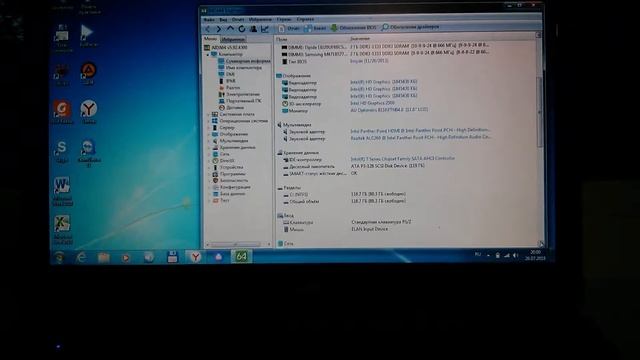Click the Back arrow in AIDA64 toolbar
The image size is (640, 360).
[208, 29]
